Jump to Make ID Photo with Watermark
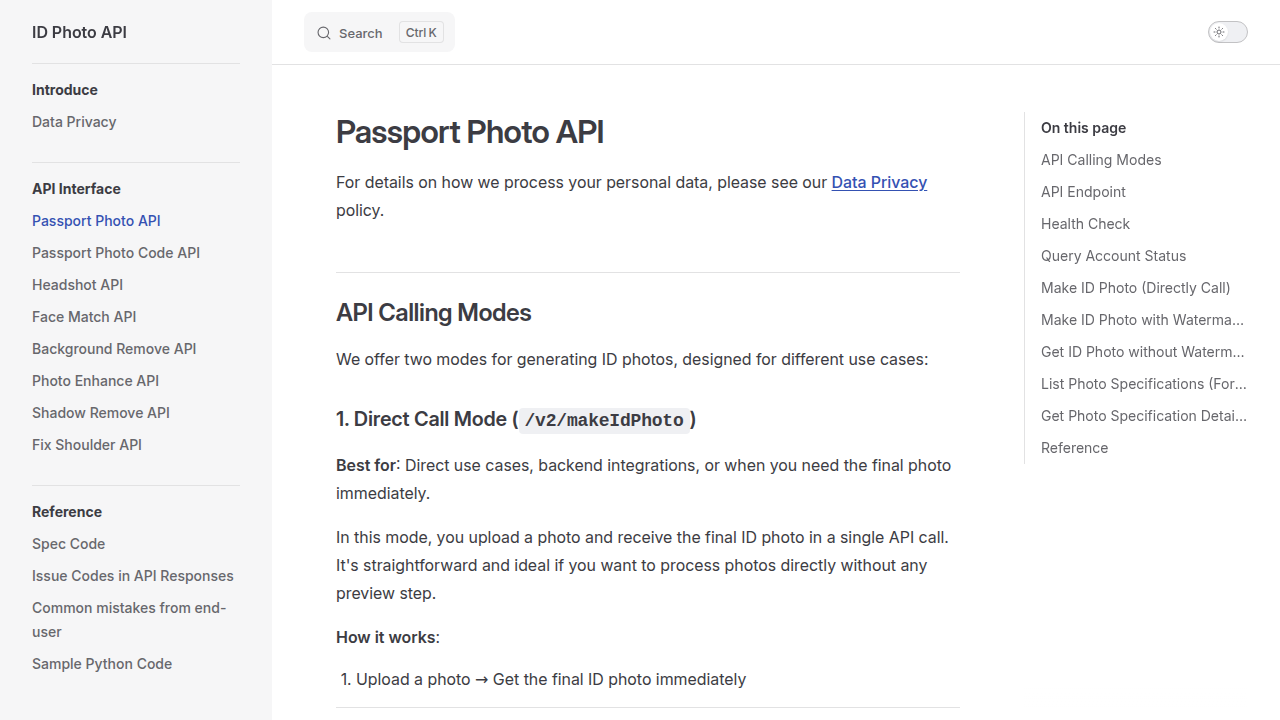 coord(1143,320)
